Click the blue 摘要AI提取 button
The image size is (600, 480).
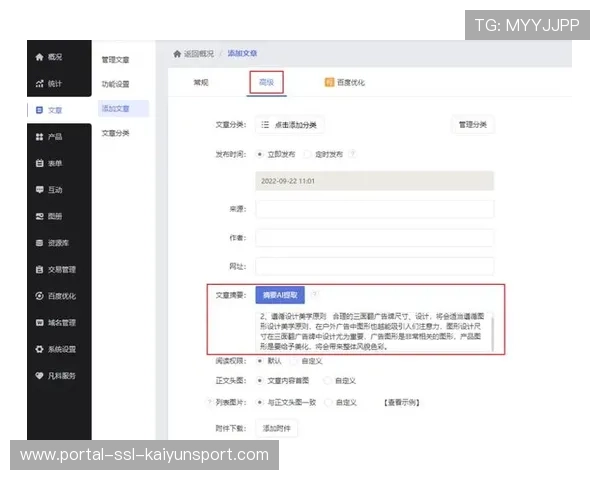pyautogui.click(x=280, y=295)
